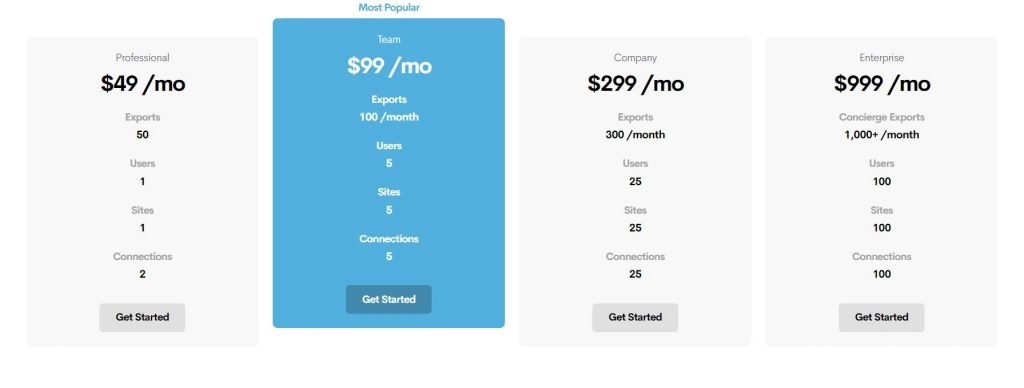Select the Enterprise plan title
Viewport: 1024px width, 388px height.
point(881,57)
